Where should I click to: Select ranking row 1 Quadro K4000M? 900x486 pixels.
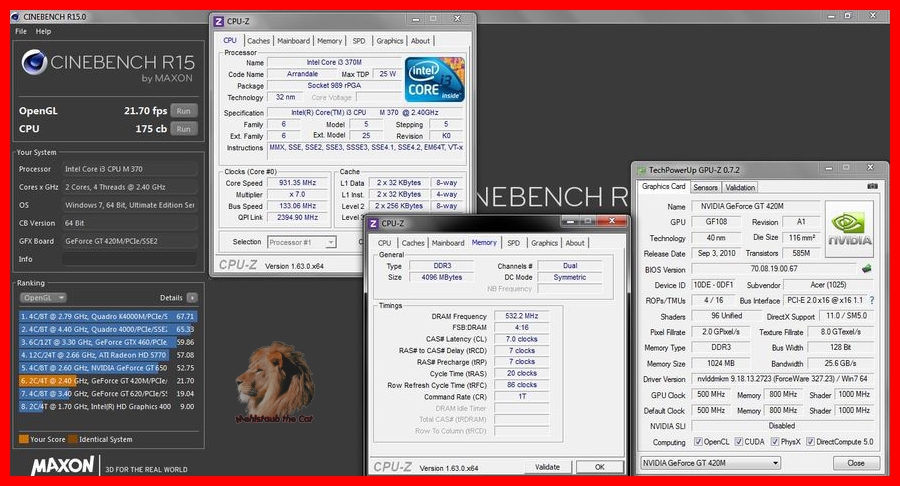point(107,316)
